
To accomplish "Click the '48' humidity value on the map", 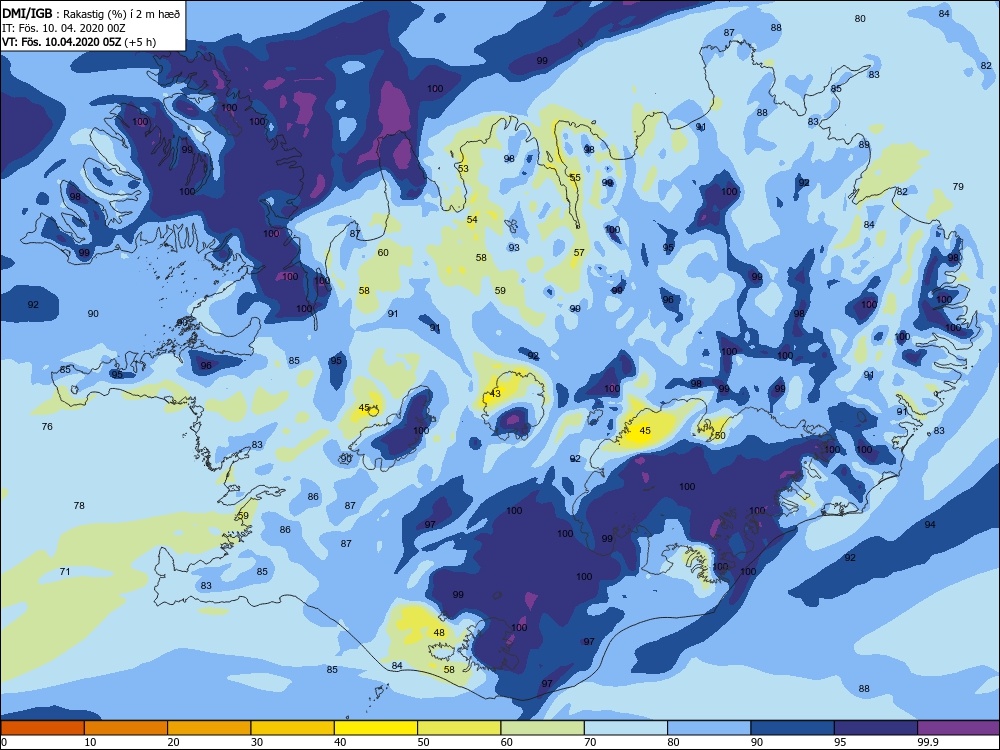I will coord(439,633).
